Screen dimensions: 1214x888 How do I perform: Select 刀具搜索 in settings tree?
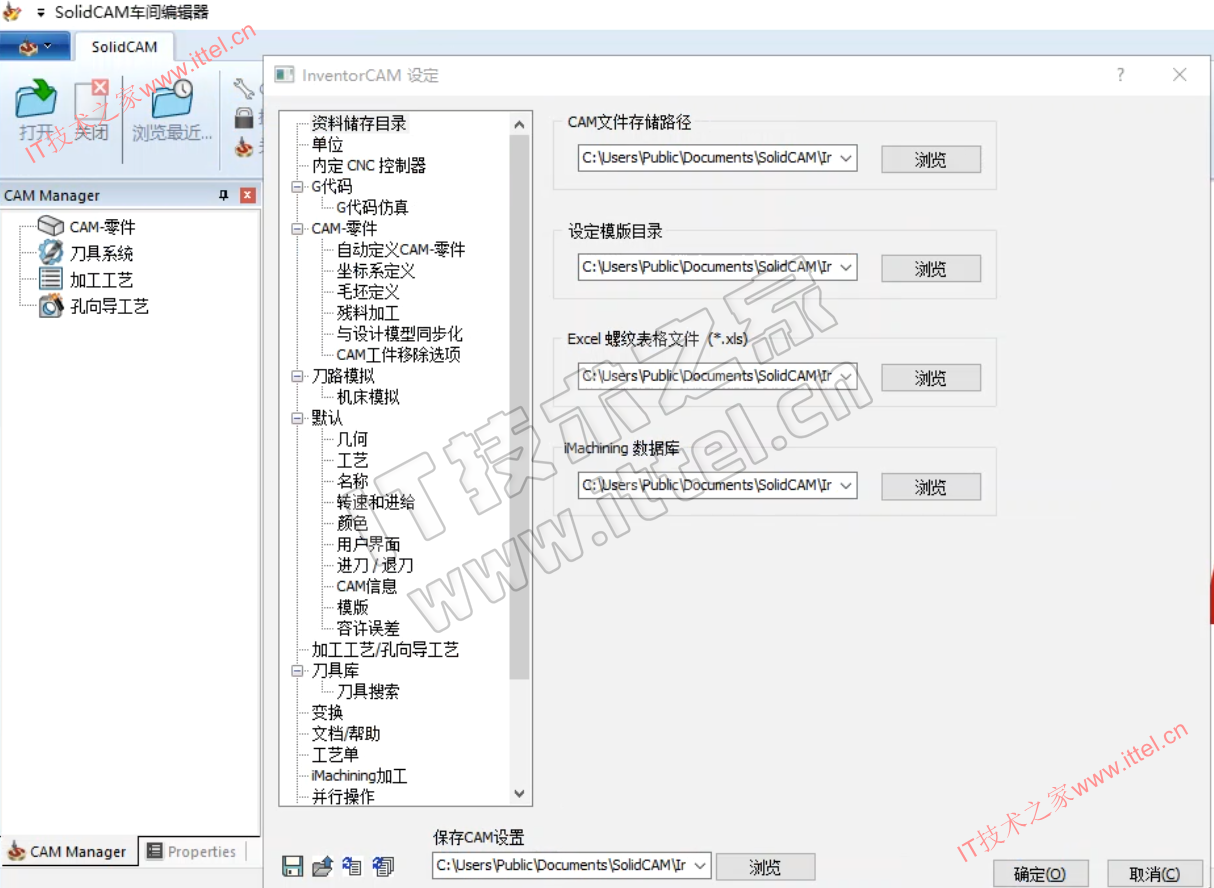[x=368, y=691]
